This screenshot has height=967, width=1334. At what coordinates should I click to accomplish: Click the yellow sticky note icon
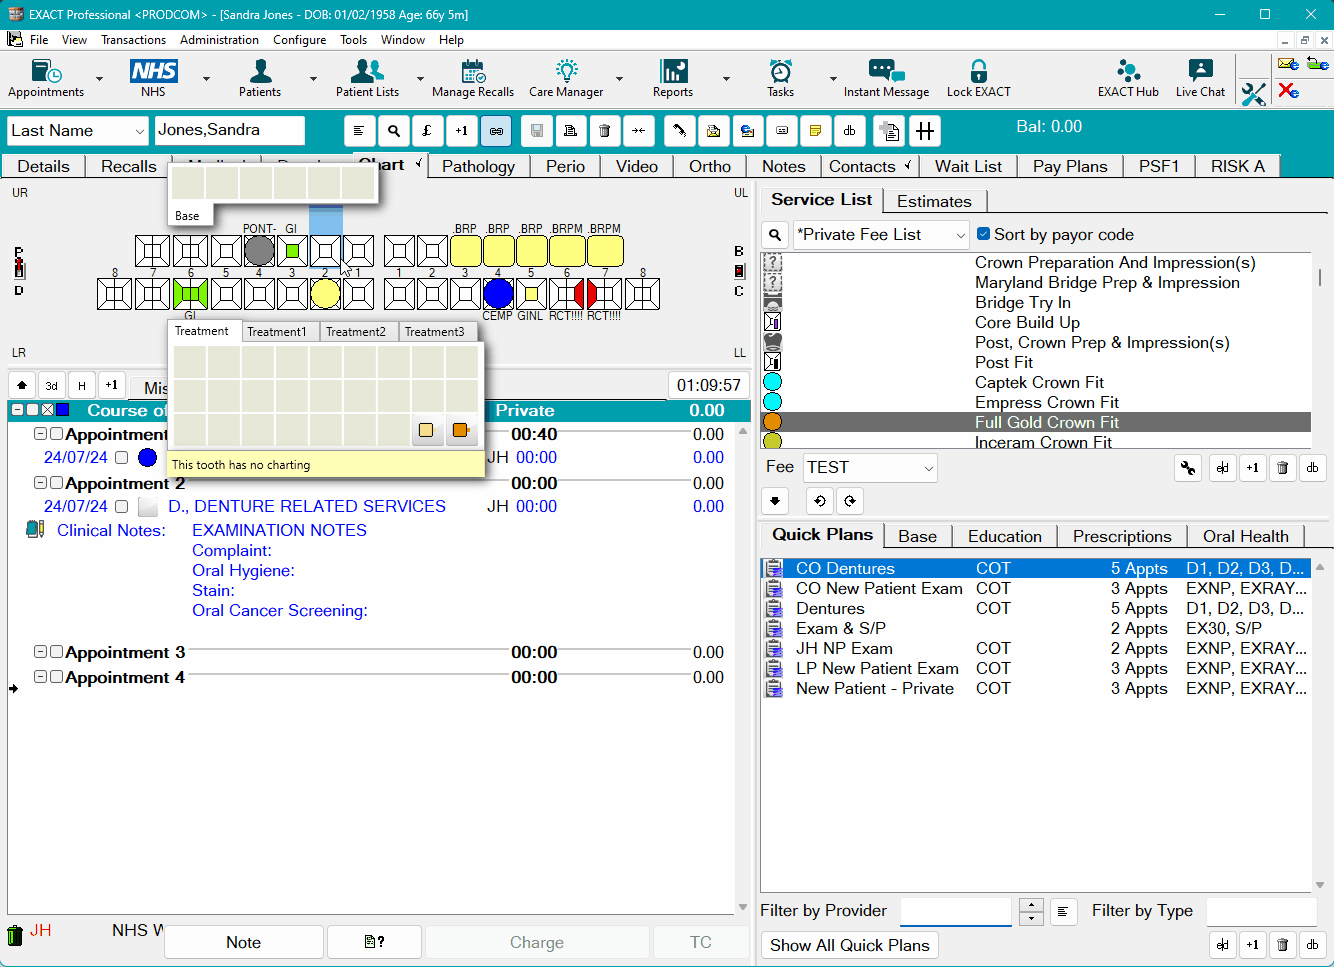pos(815,131)
